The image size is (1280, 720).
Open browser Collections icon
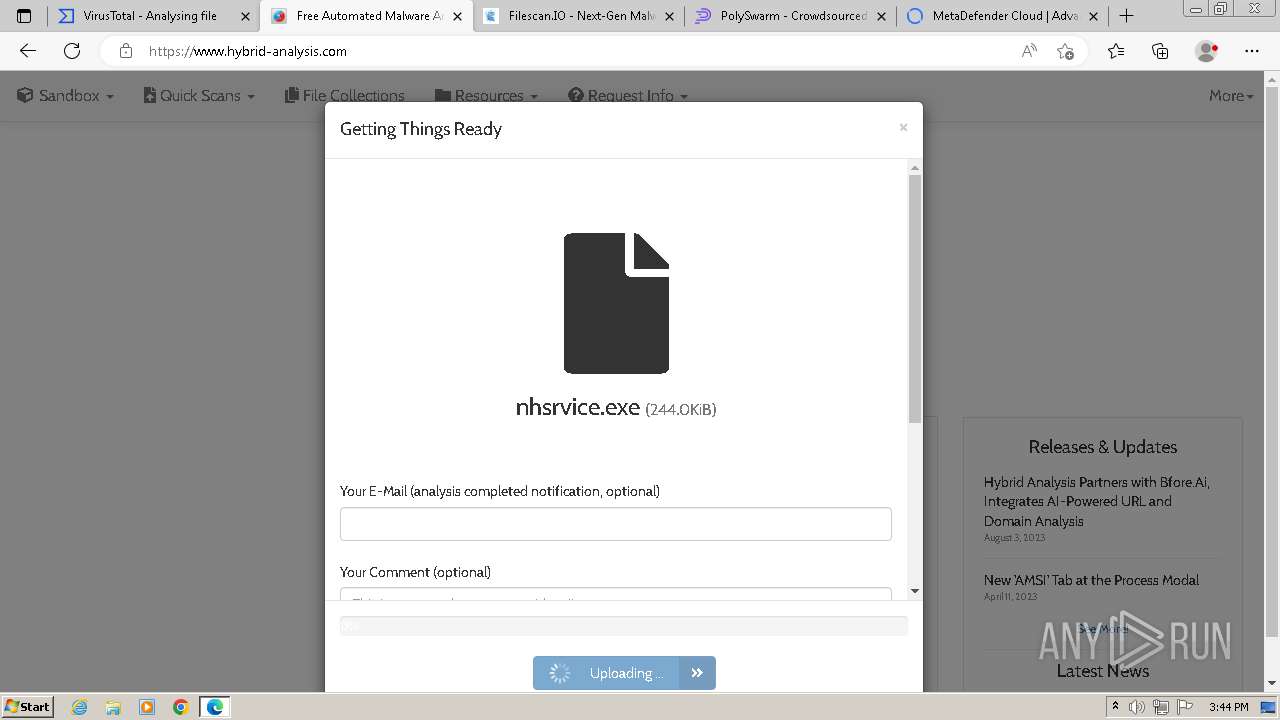tap(1160, 51)
